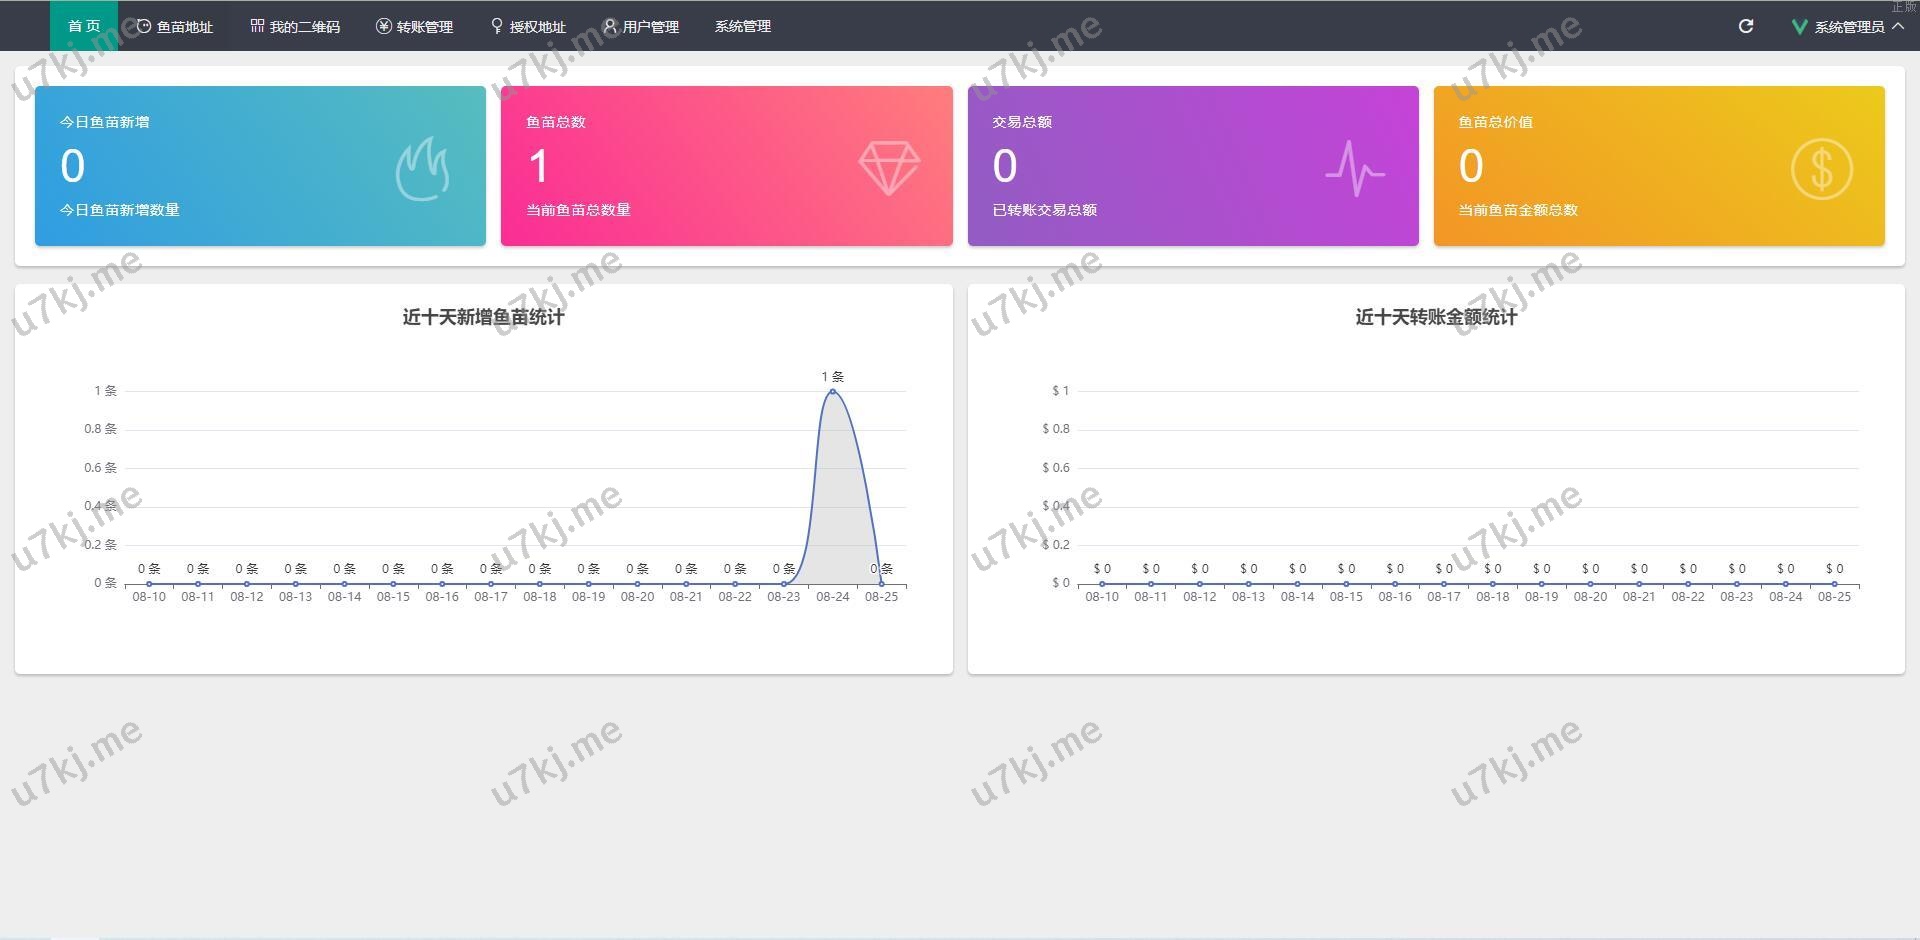Click the 08-25 data point on transfer chart
This screenshot has height=940, width=1920.
[1834, 583]
